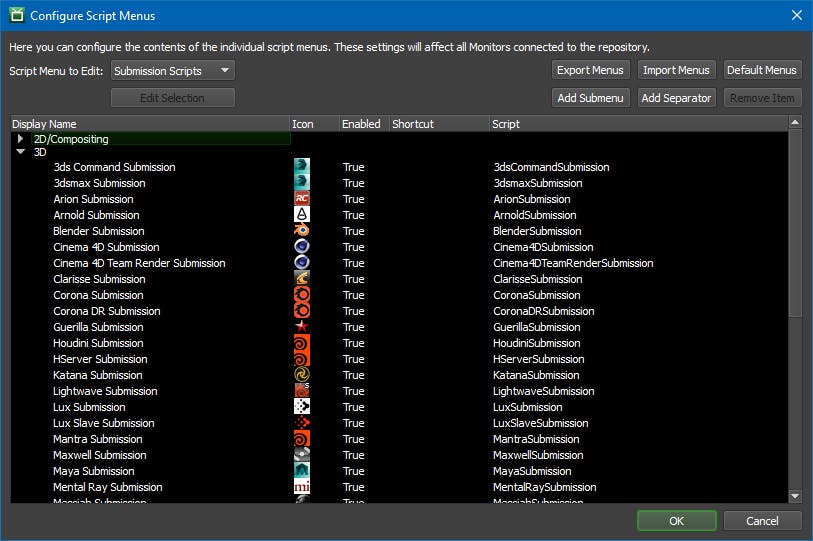The image size is (813, 541).
Task: Click the Cinema 4D Submission icon
Action: 302,246
